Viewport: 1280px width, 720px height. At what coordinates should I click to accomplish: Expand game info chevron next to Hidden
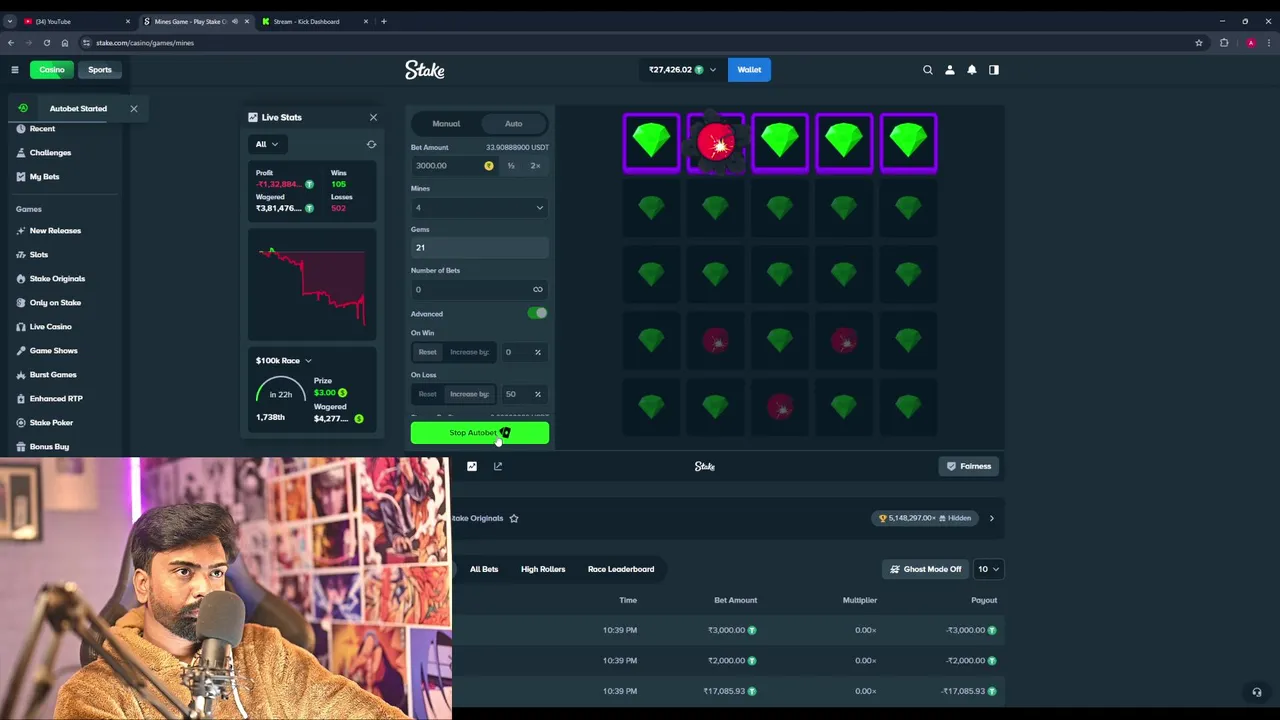tap(992, 518)
